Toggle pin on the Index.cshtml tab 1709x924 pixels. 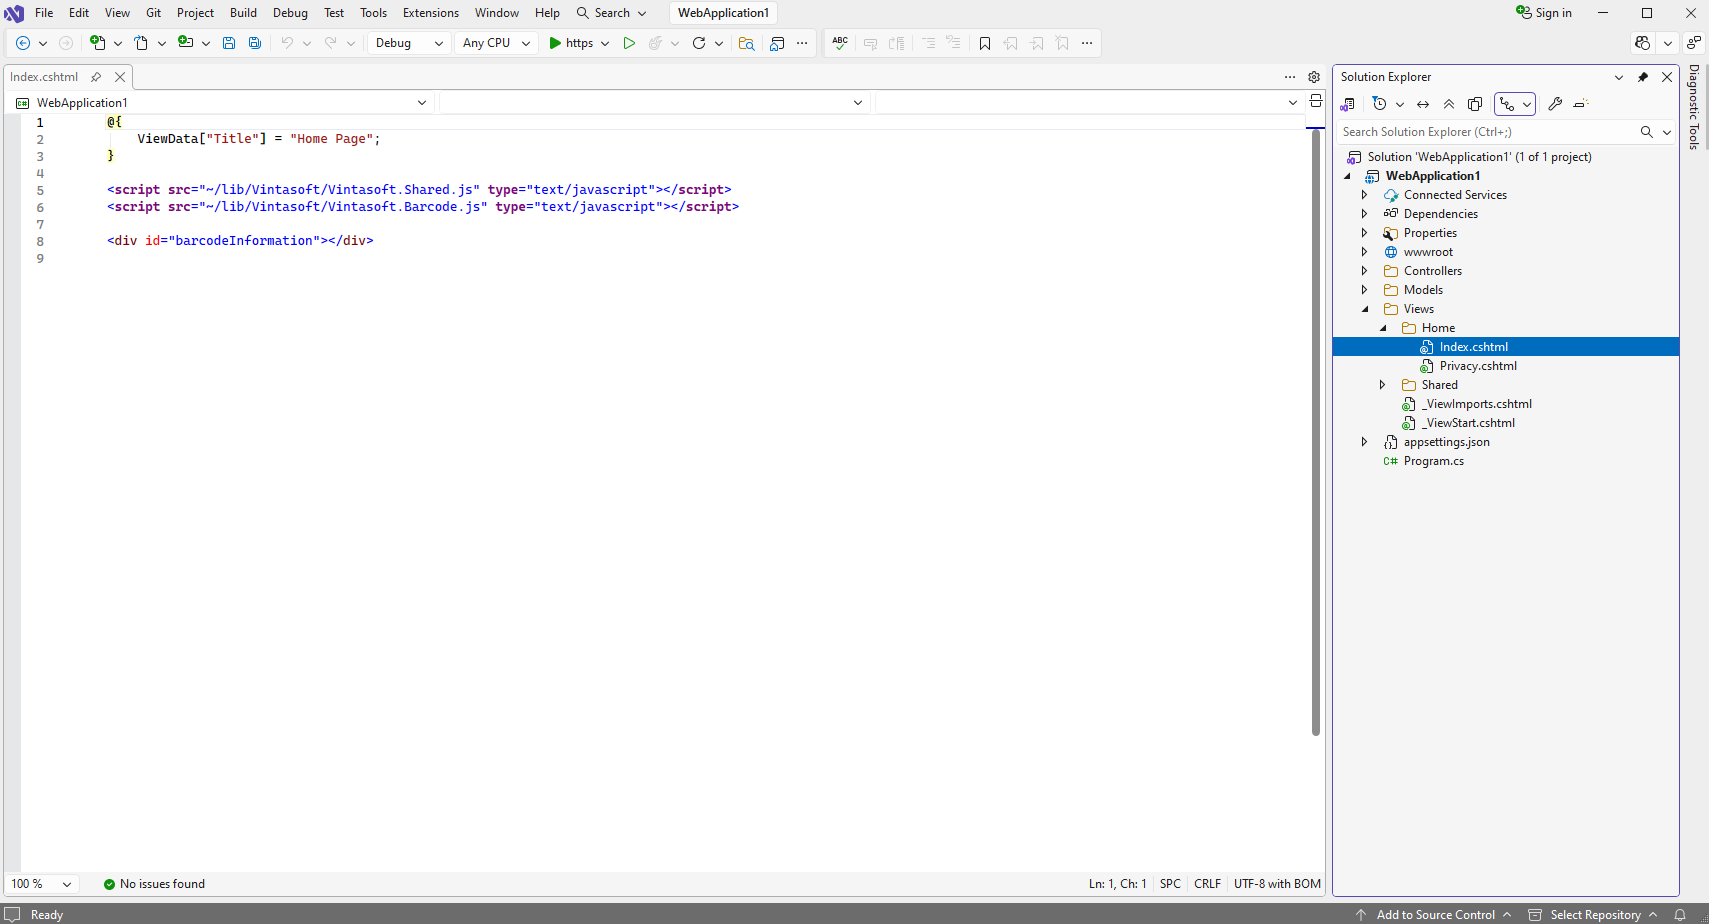[x=96, y=77]
